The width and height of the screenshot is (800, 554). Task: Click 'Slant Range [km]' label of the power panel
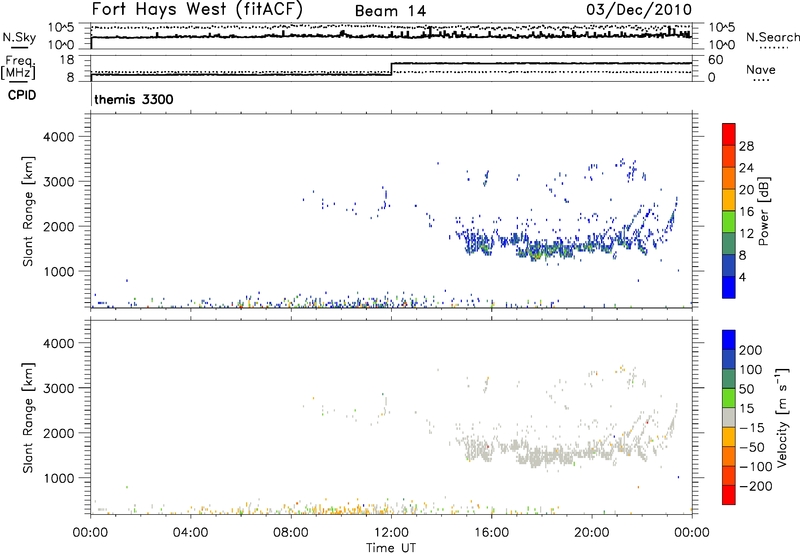pyautogui.click(x=28, y=211)
